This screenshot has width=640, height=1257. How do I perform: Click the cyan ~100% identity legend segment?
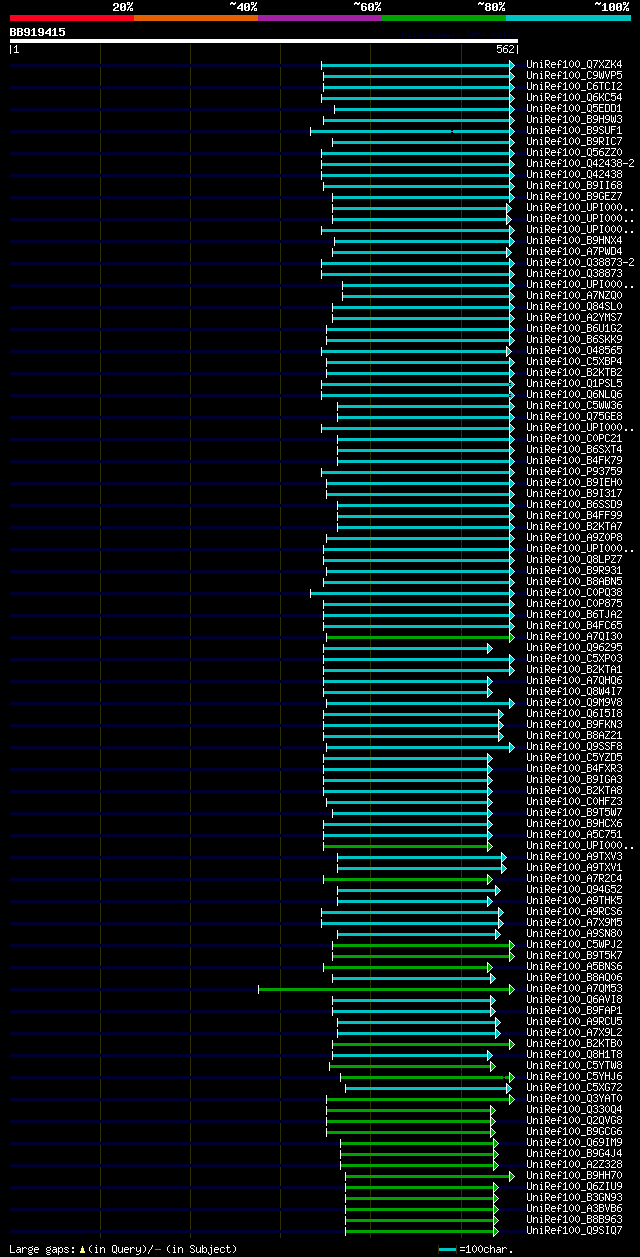click(x=568, y=18)
